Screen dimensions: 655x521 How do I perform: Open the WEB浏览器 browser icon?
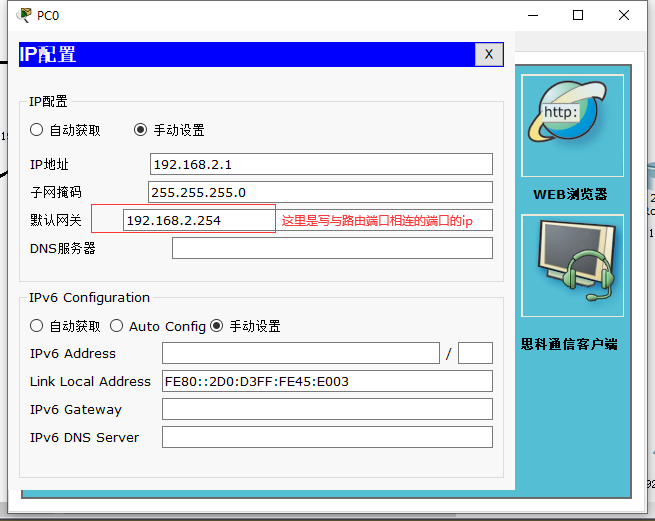pyautogui.click(x=572, y=126)
